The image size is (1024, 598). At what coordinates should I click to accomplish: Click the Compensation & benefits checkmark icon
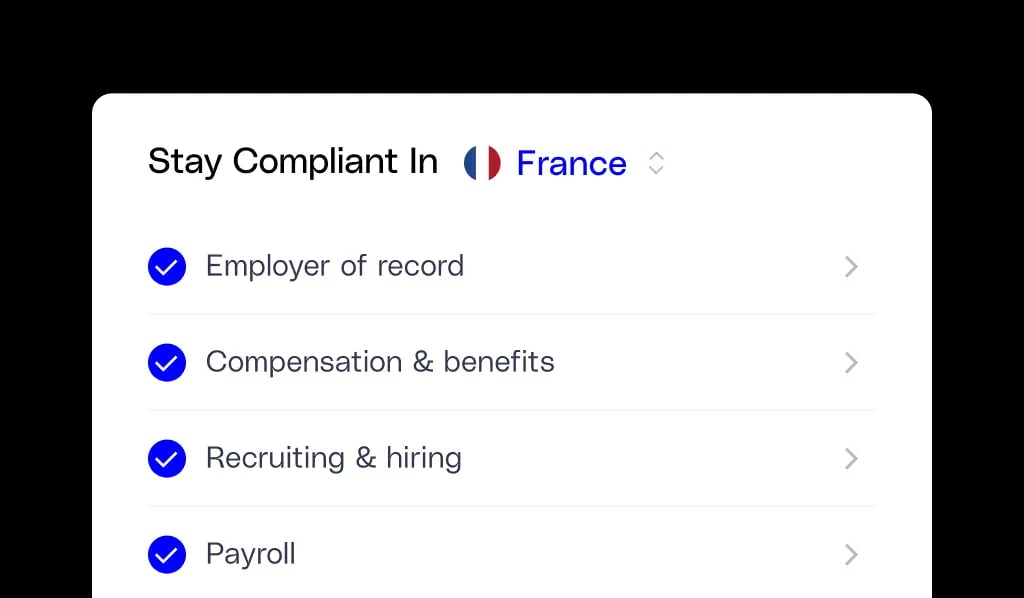click(x=167, y=362)
